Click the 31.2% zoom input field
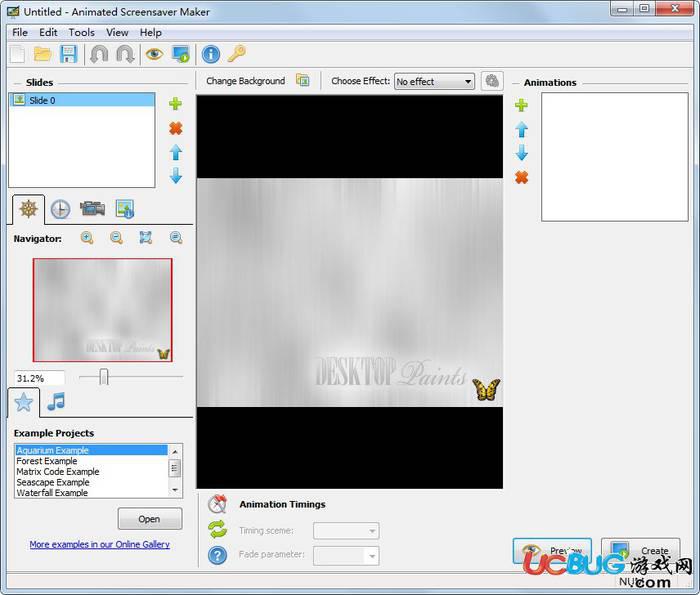This screenshot has width=700, height=595. point(39,378)
